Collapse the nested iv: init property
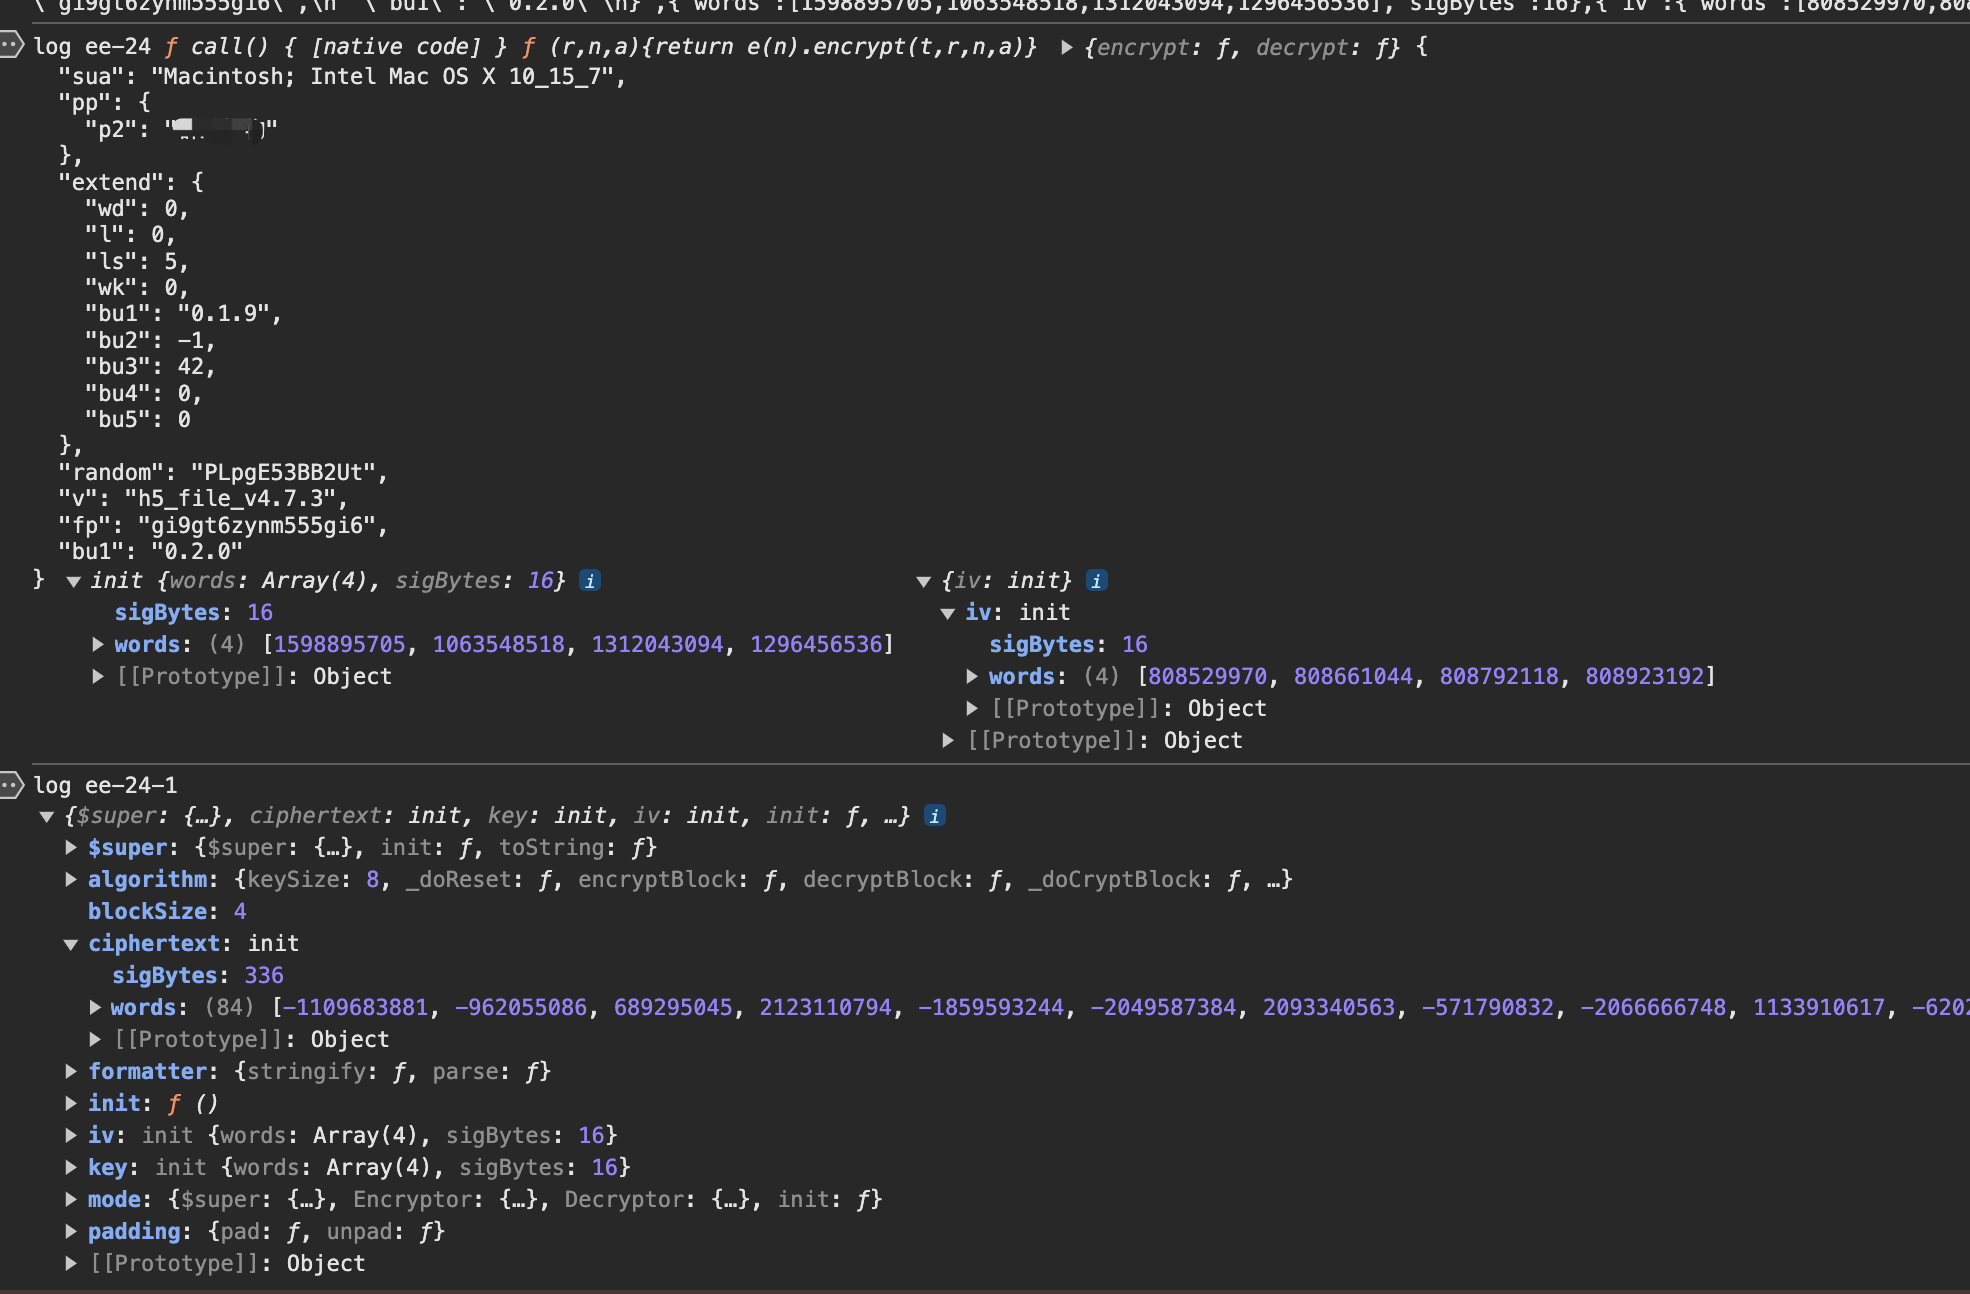1970x1294 pixels. click(x=948, y=613)
